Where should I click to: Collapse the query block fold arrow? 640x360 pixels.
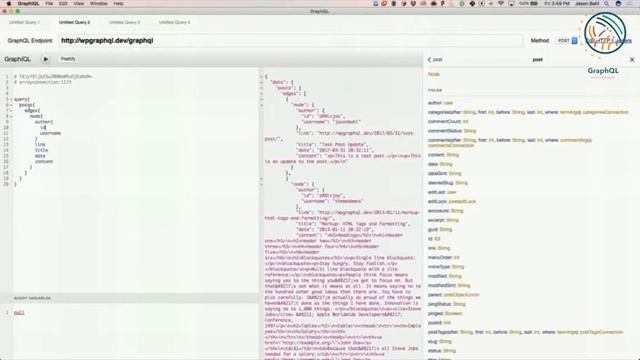[11, 99]
